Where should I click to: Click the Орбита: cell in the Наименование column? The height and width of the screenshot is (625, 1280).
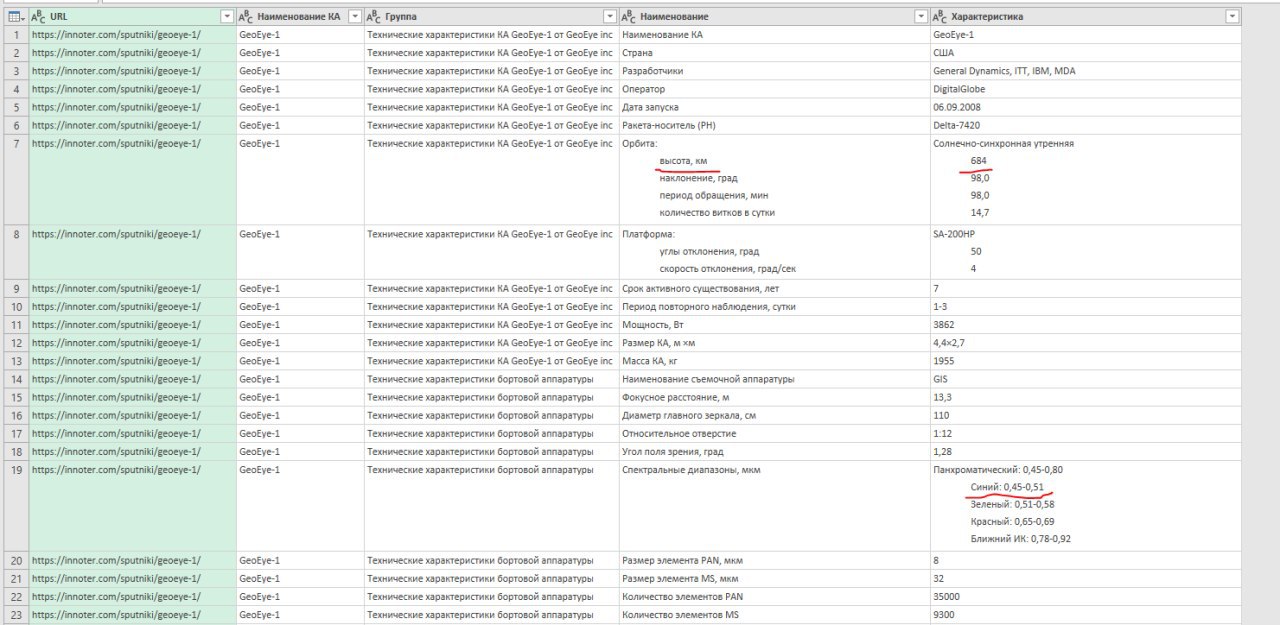coord(773,179)
